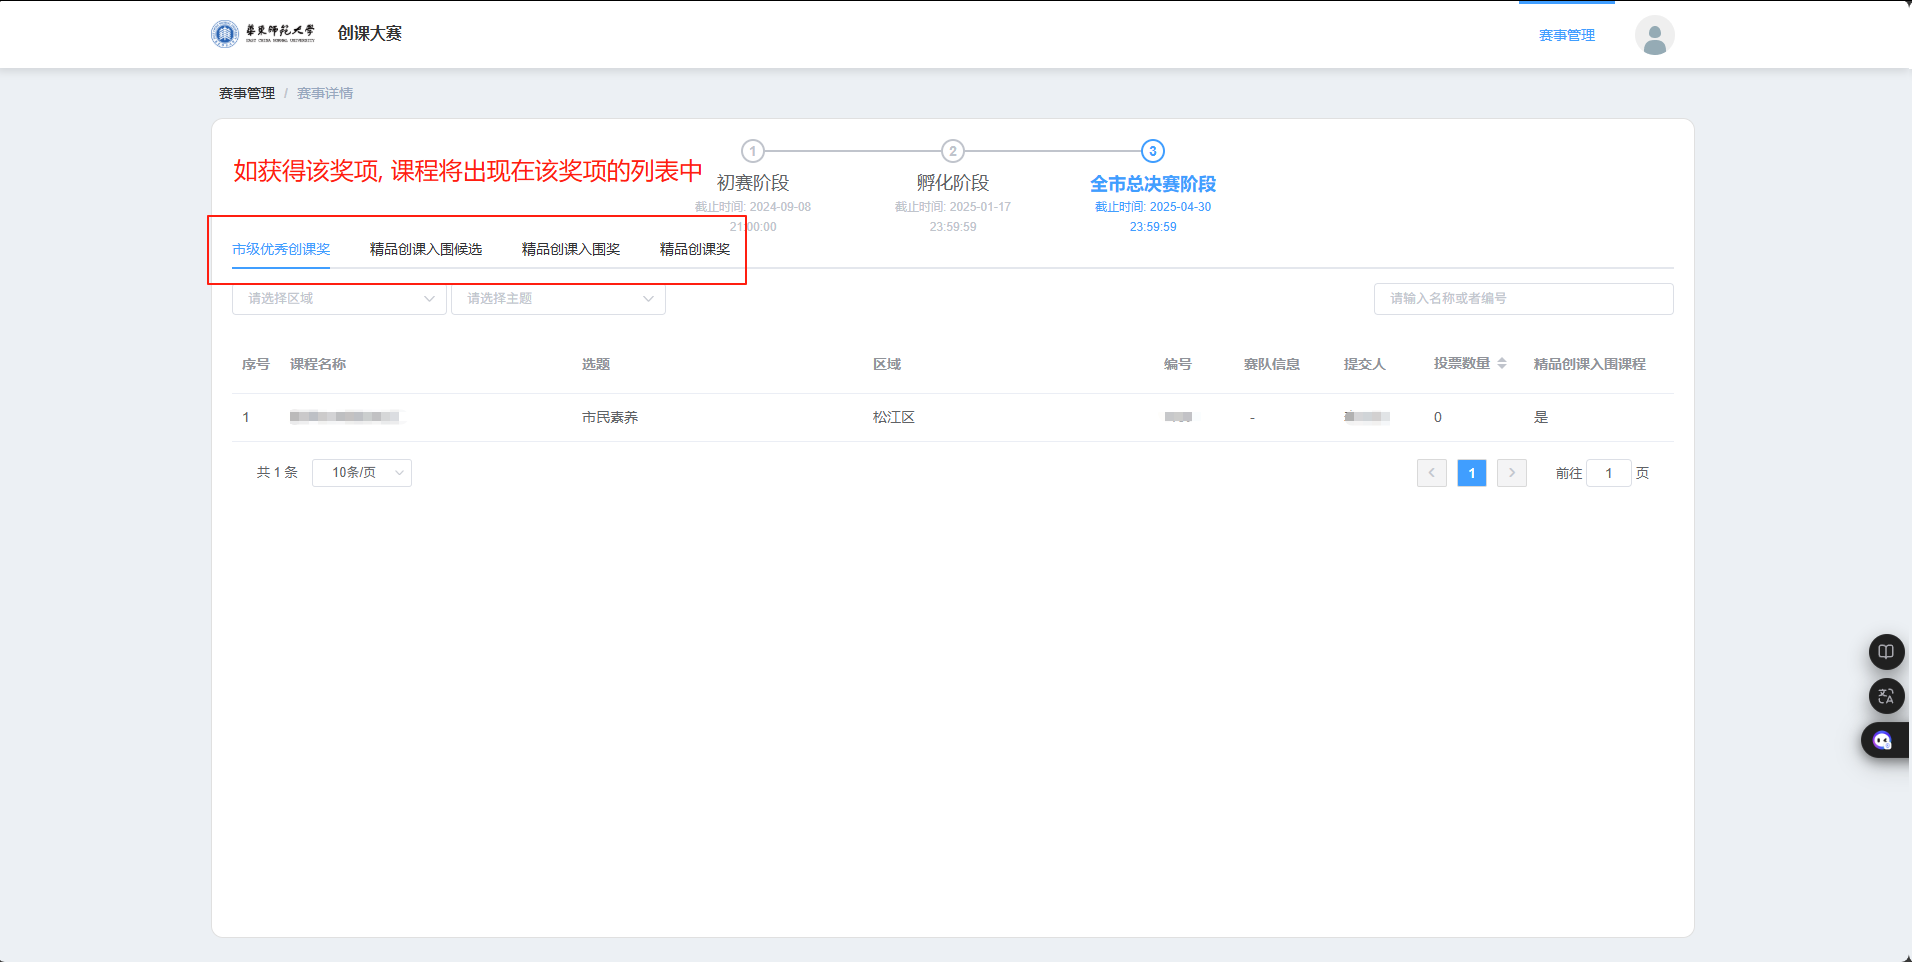Click 创课大赛 site title
This screenshot has width=1912, height=962.
click(370, 33)
